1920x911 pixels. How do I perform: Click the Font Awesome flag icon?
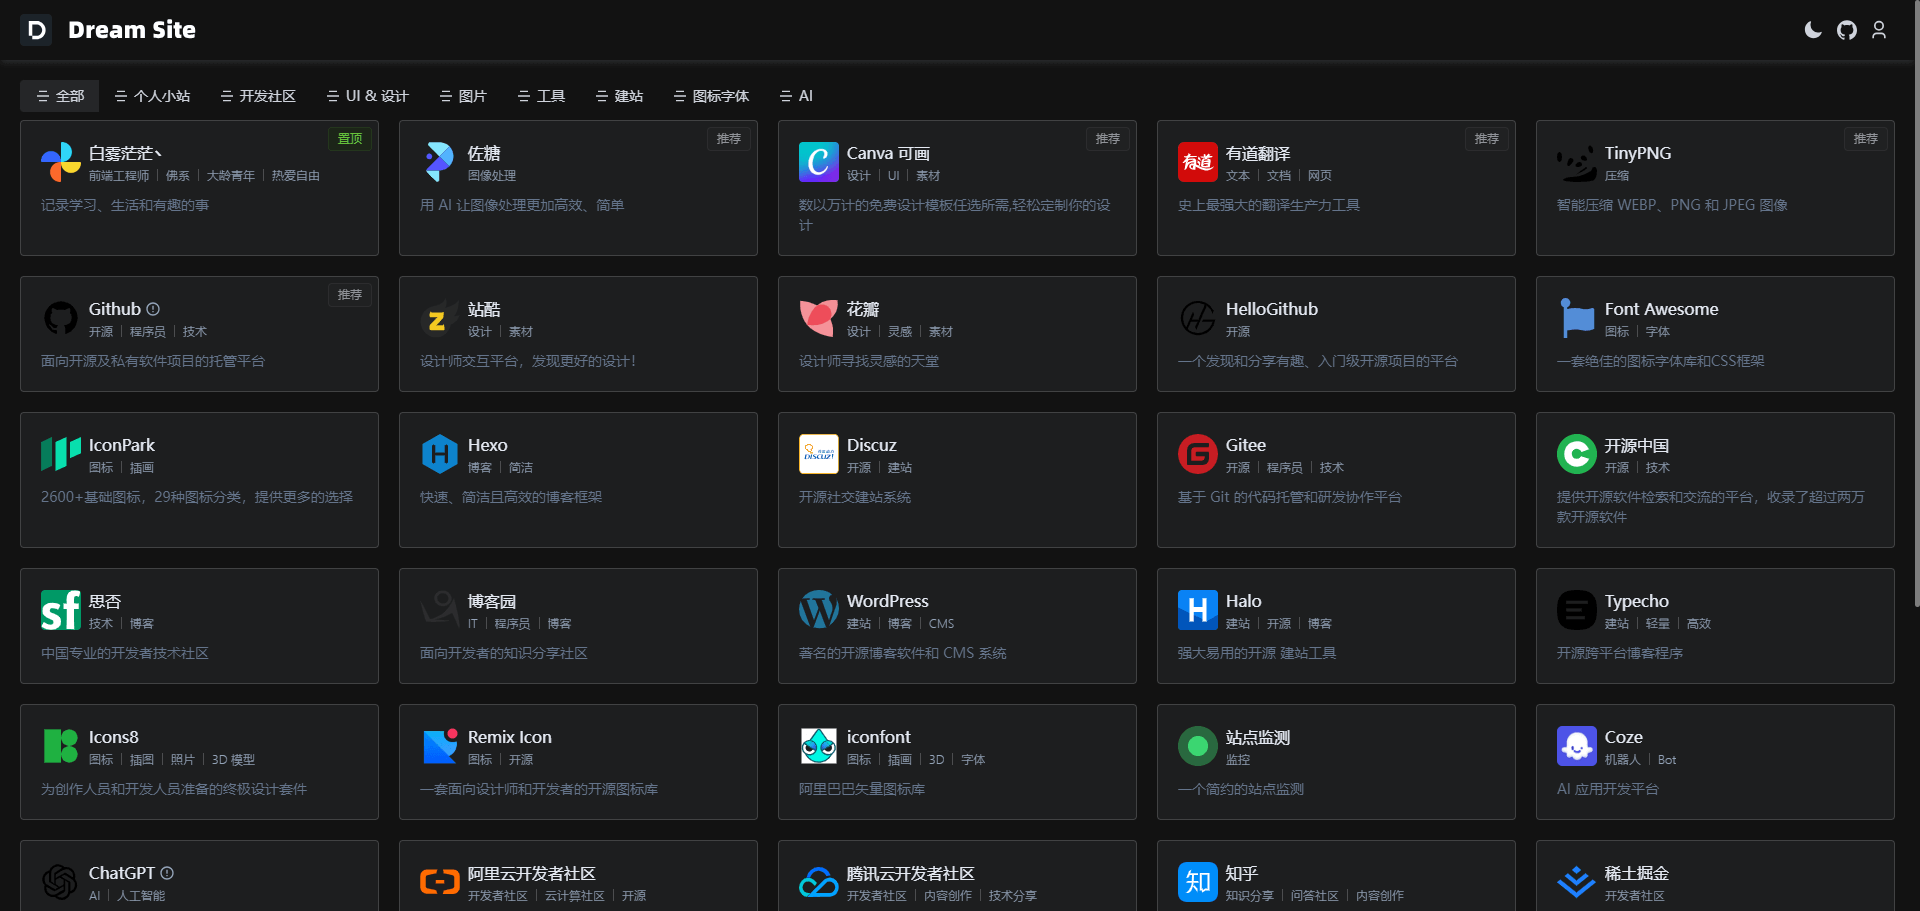(1577, 318)
